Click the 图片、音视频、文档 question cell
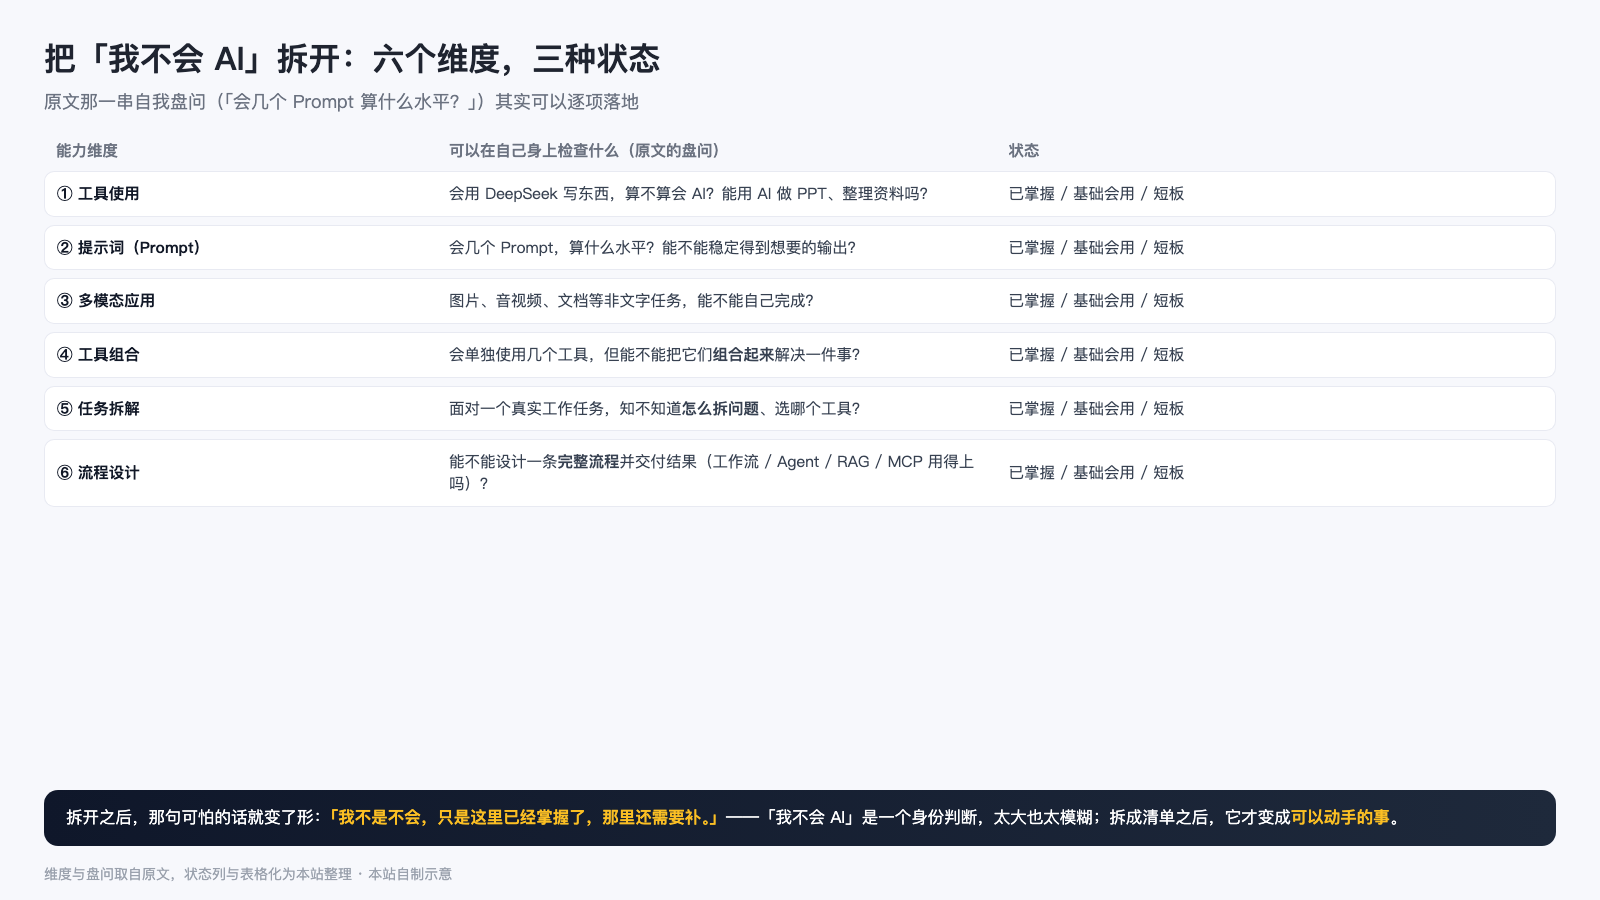1600x900 pixels. click(631, 301)
